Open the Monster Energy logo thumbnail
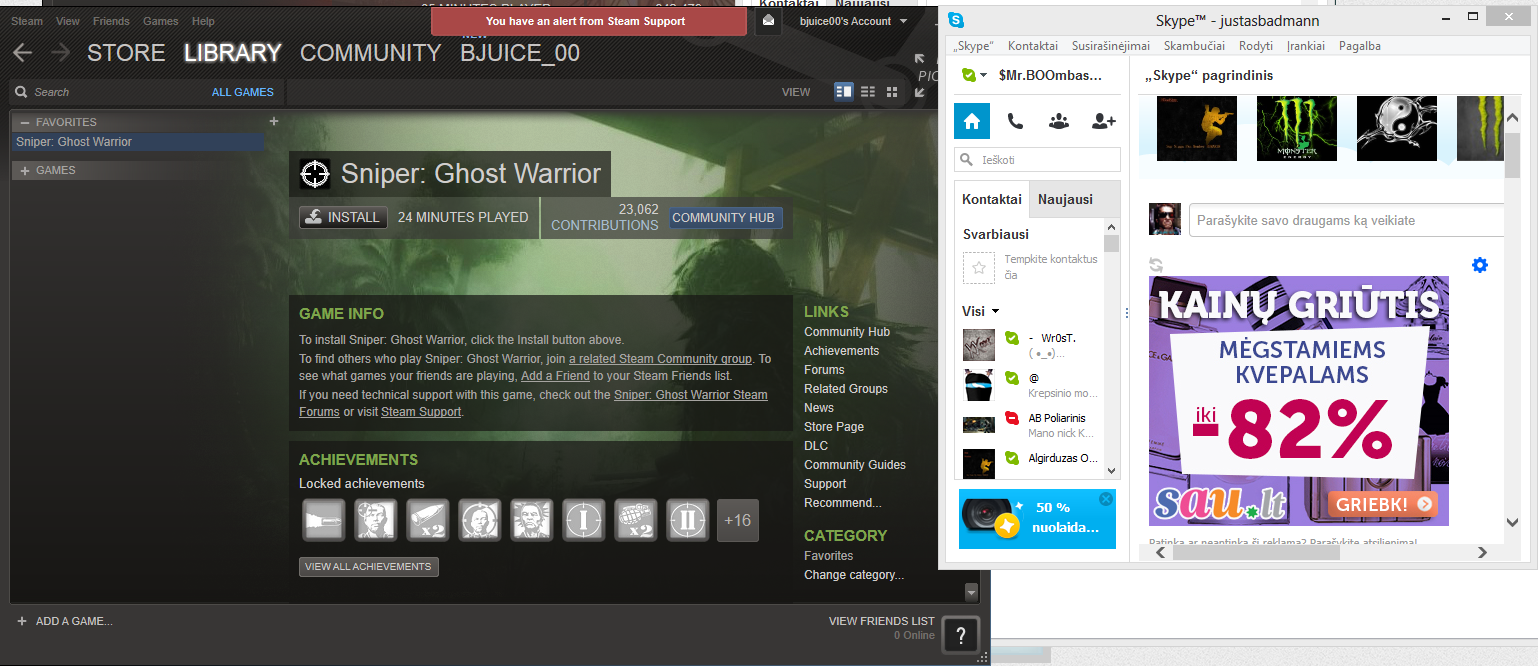Image resolution: width=1538 pixels, height=666 pixels. pyautogui.click(x=1297, y=128)
